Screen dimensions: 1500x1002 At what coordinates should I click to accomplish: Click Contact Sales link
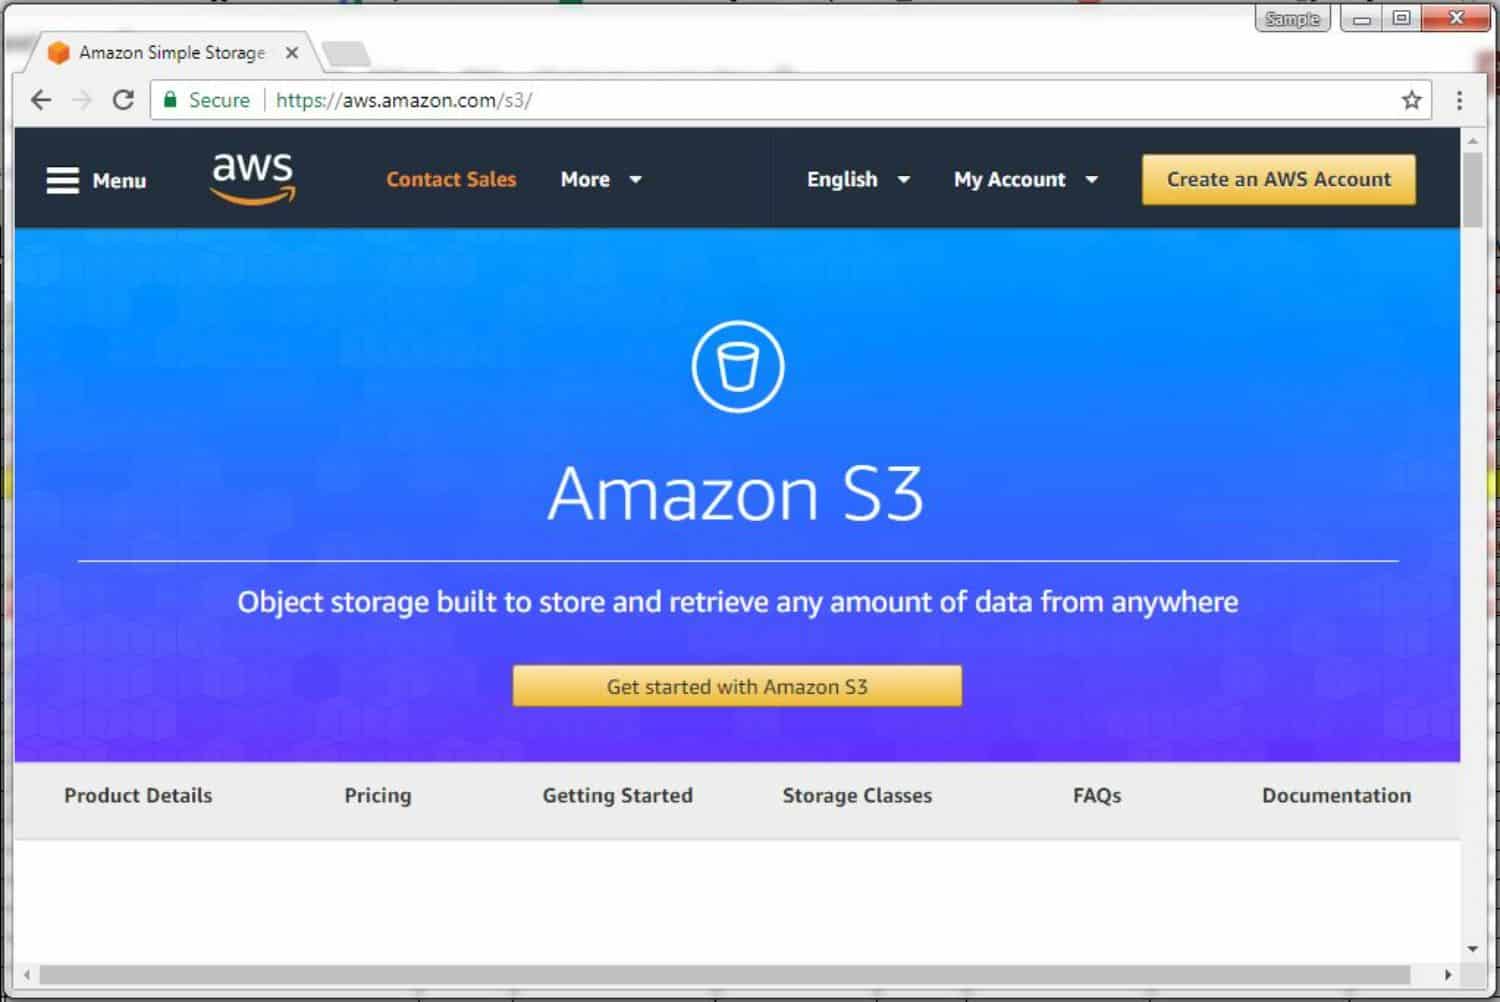point(451,180)
